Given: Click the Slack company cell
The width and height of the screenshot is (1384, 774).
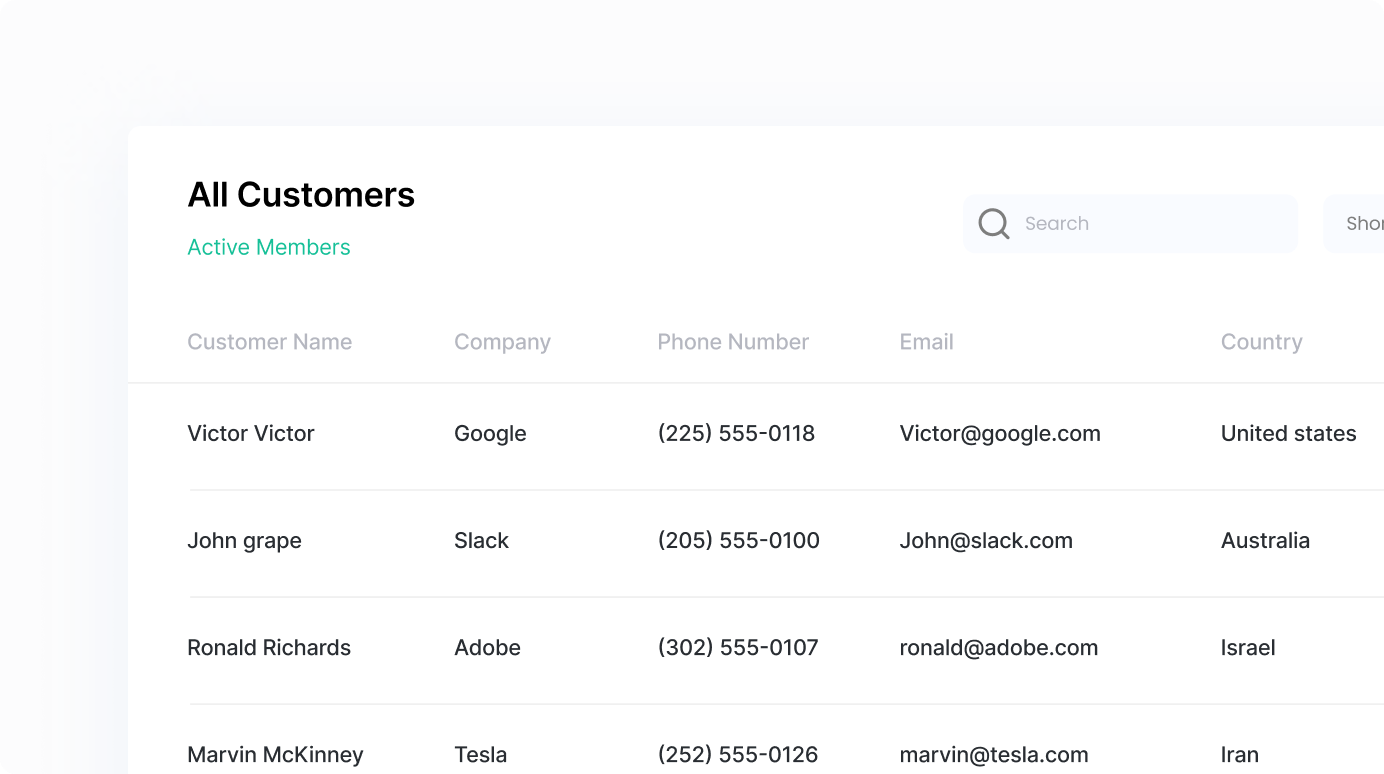Looking at the screenshot, I should [x=481, y=540].
